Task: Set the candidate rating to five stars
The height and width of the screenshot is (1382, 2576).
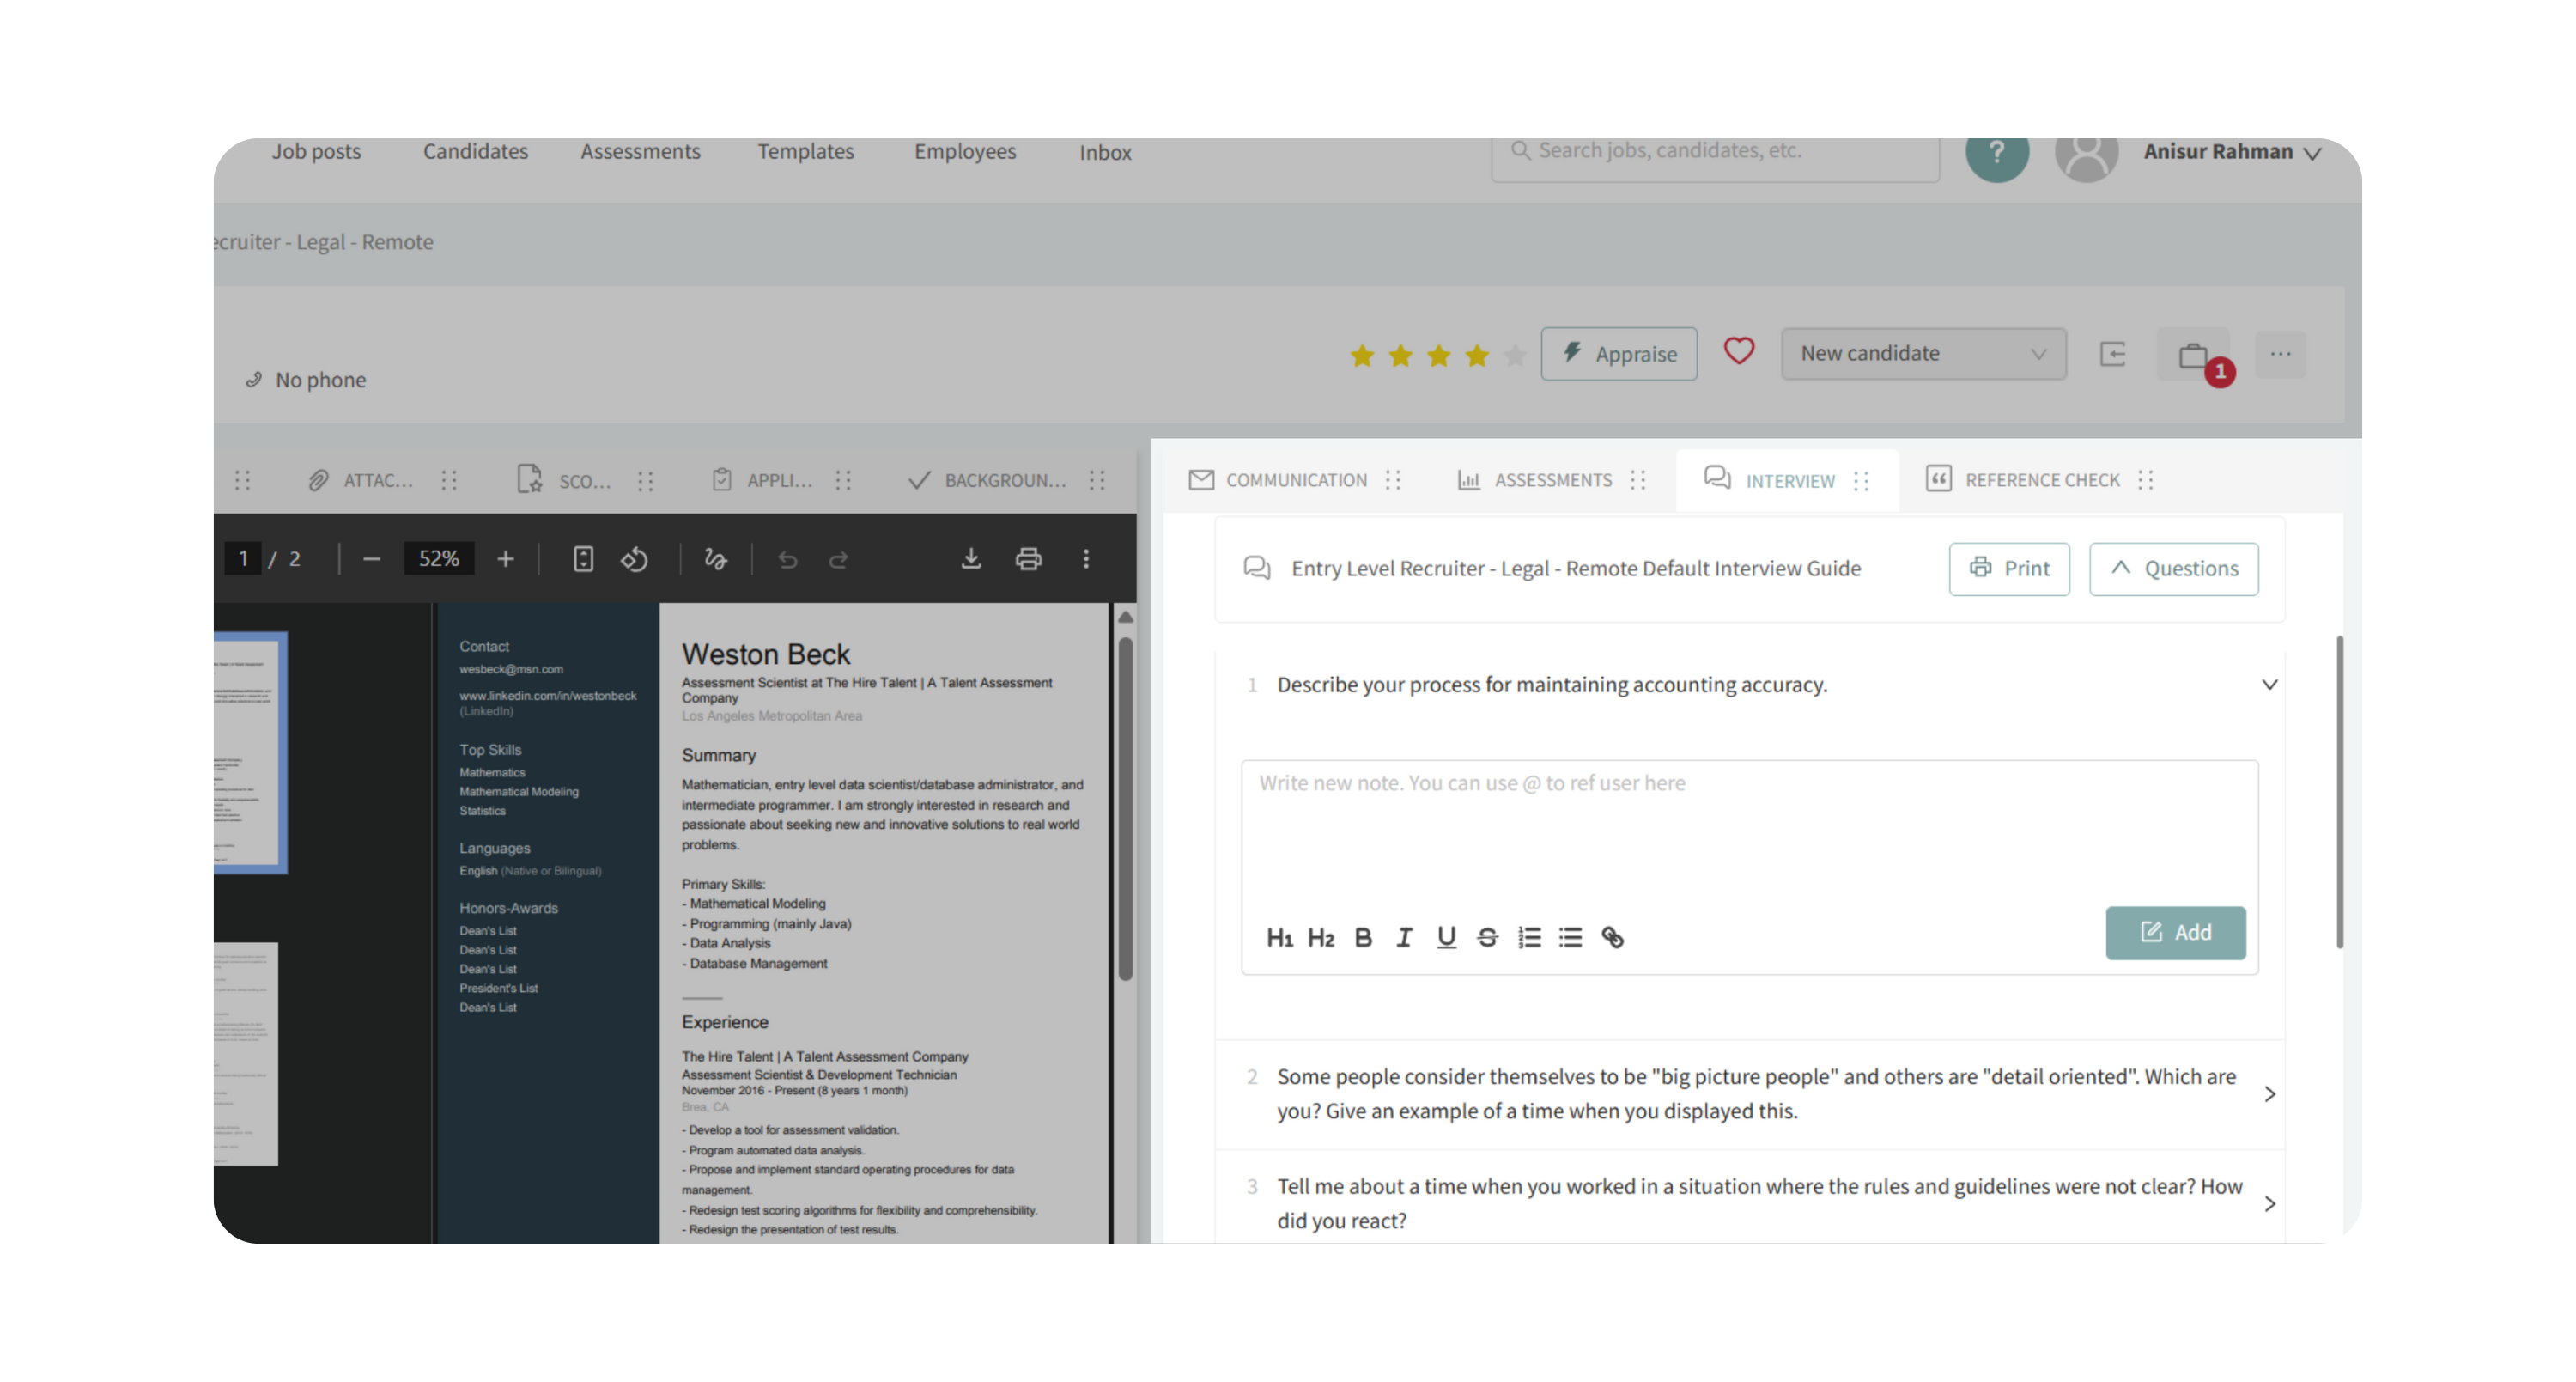Action: 1515,355
